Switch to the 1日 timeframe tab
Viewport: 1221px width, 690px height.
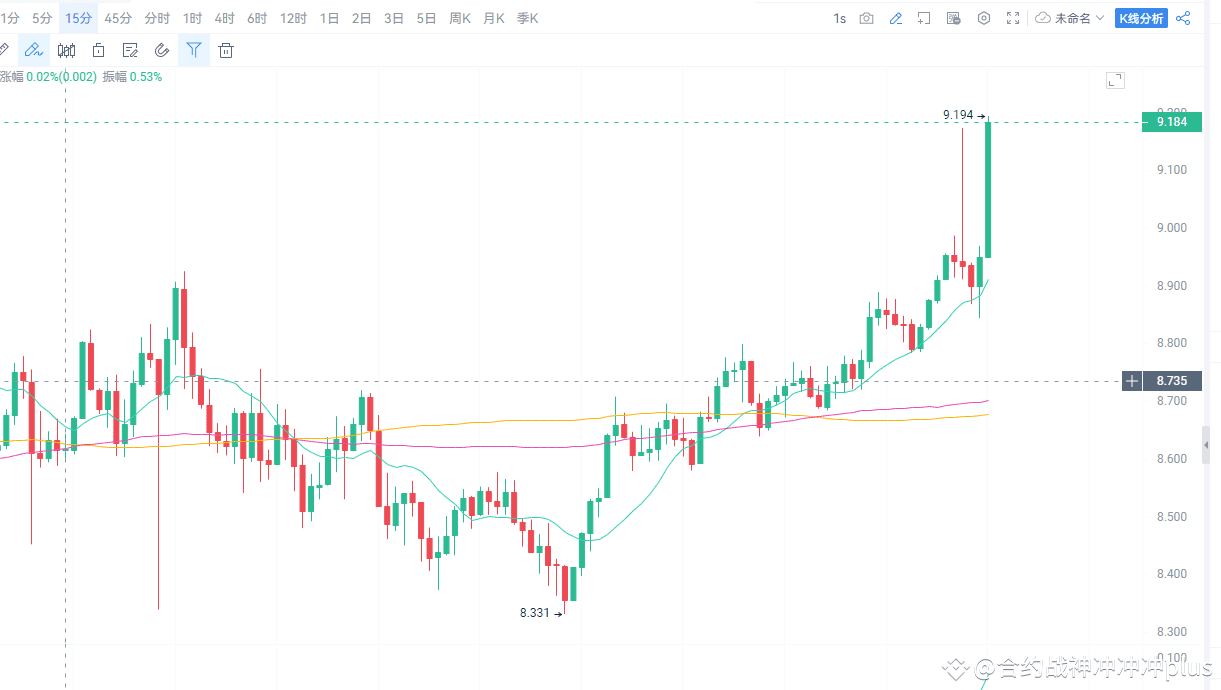pos(329,17)
